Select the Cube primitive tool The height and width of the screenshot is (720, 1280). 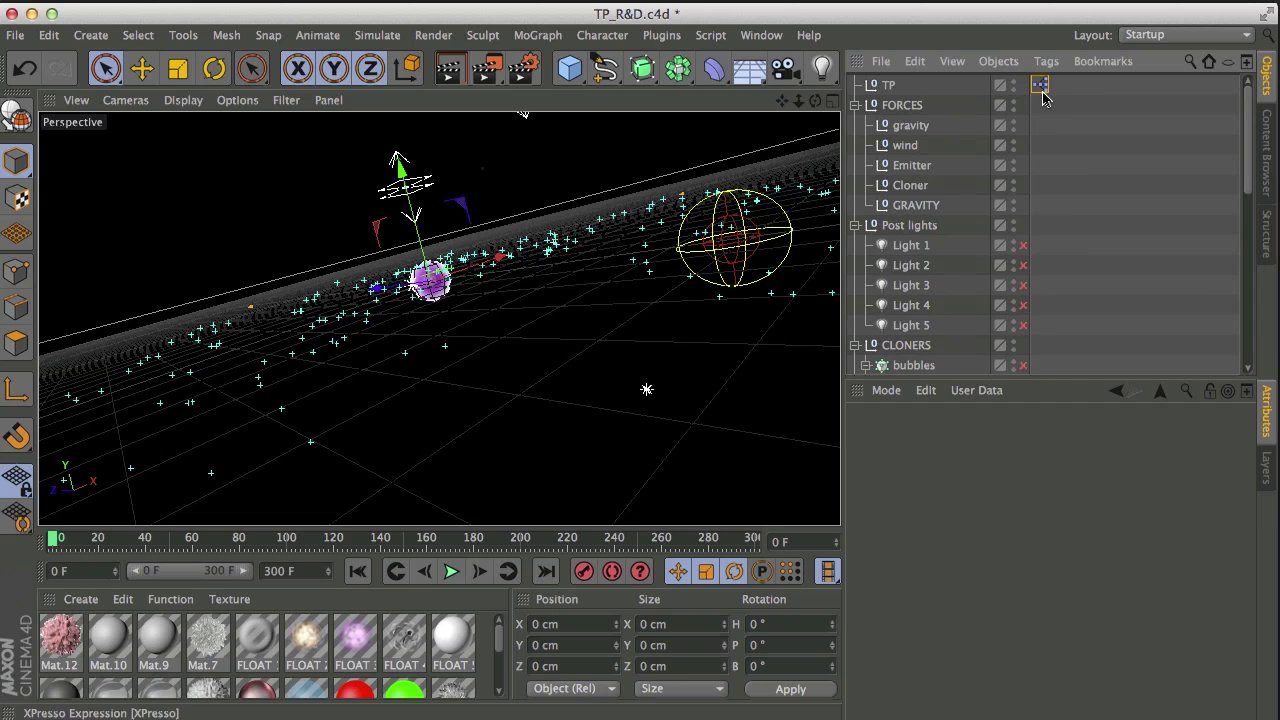click(569, 68)
